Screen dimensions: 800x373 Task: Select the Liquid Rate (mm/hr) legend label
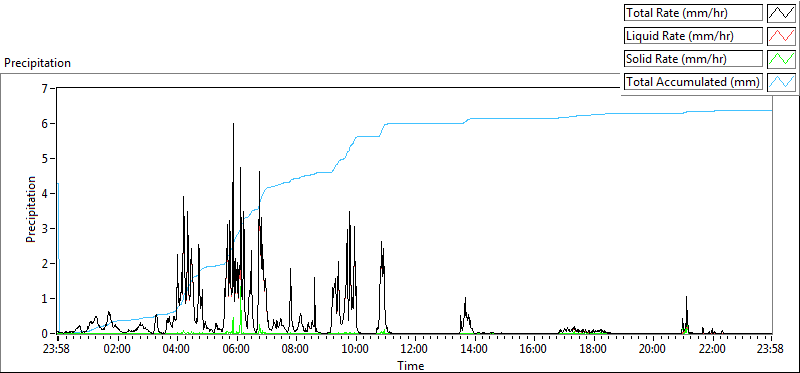(x=693, y=36)
